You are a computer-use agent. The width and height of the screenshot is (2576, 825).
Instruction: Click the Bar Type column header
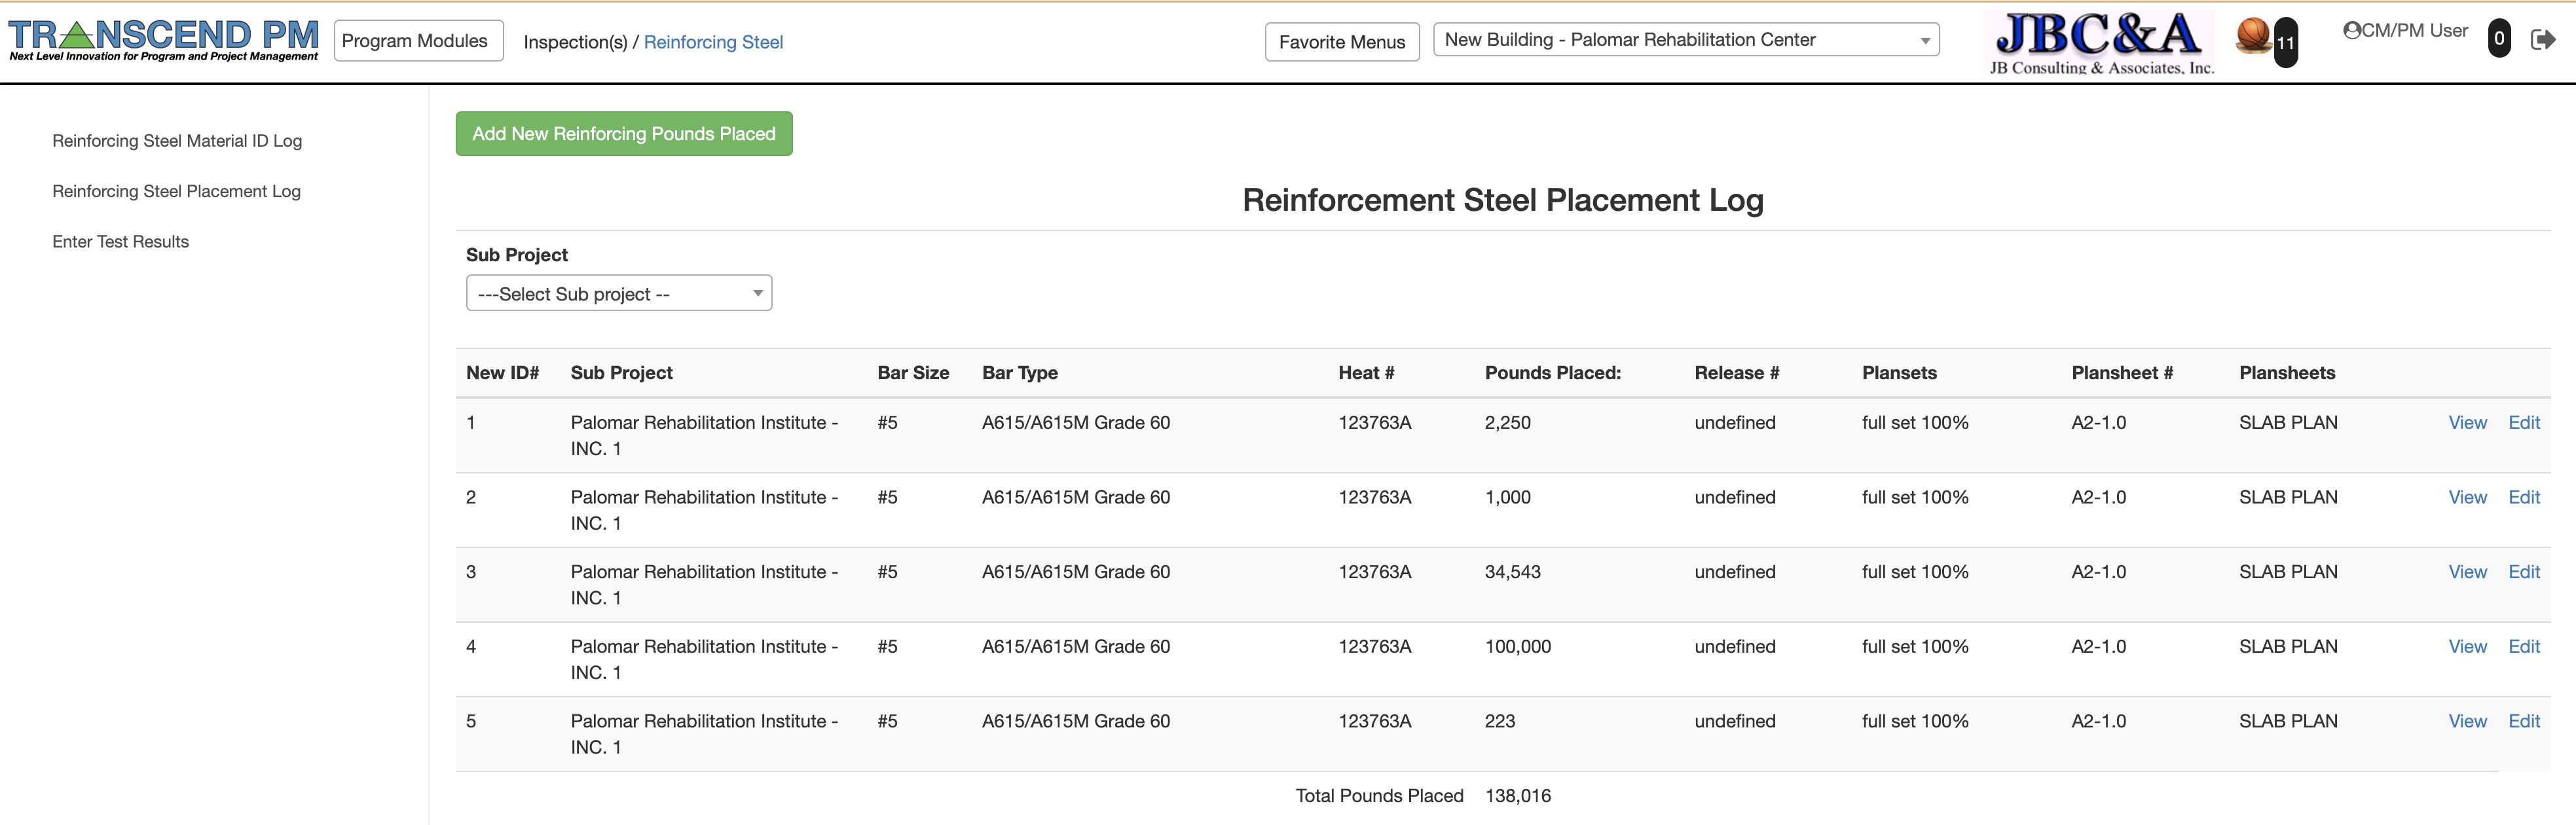pos(1019,373)
